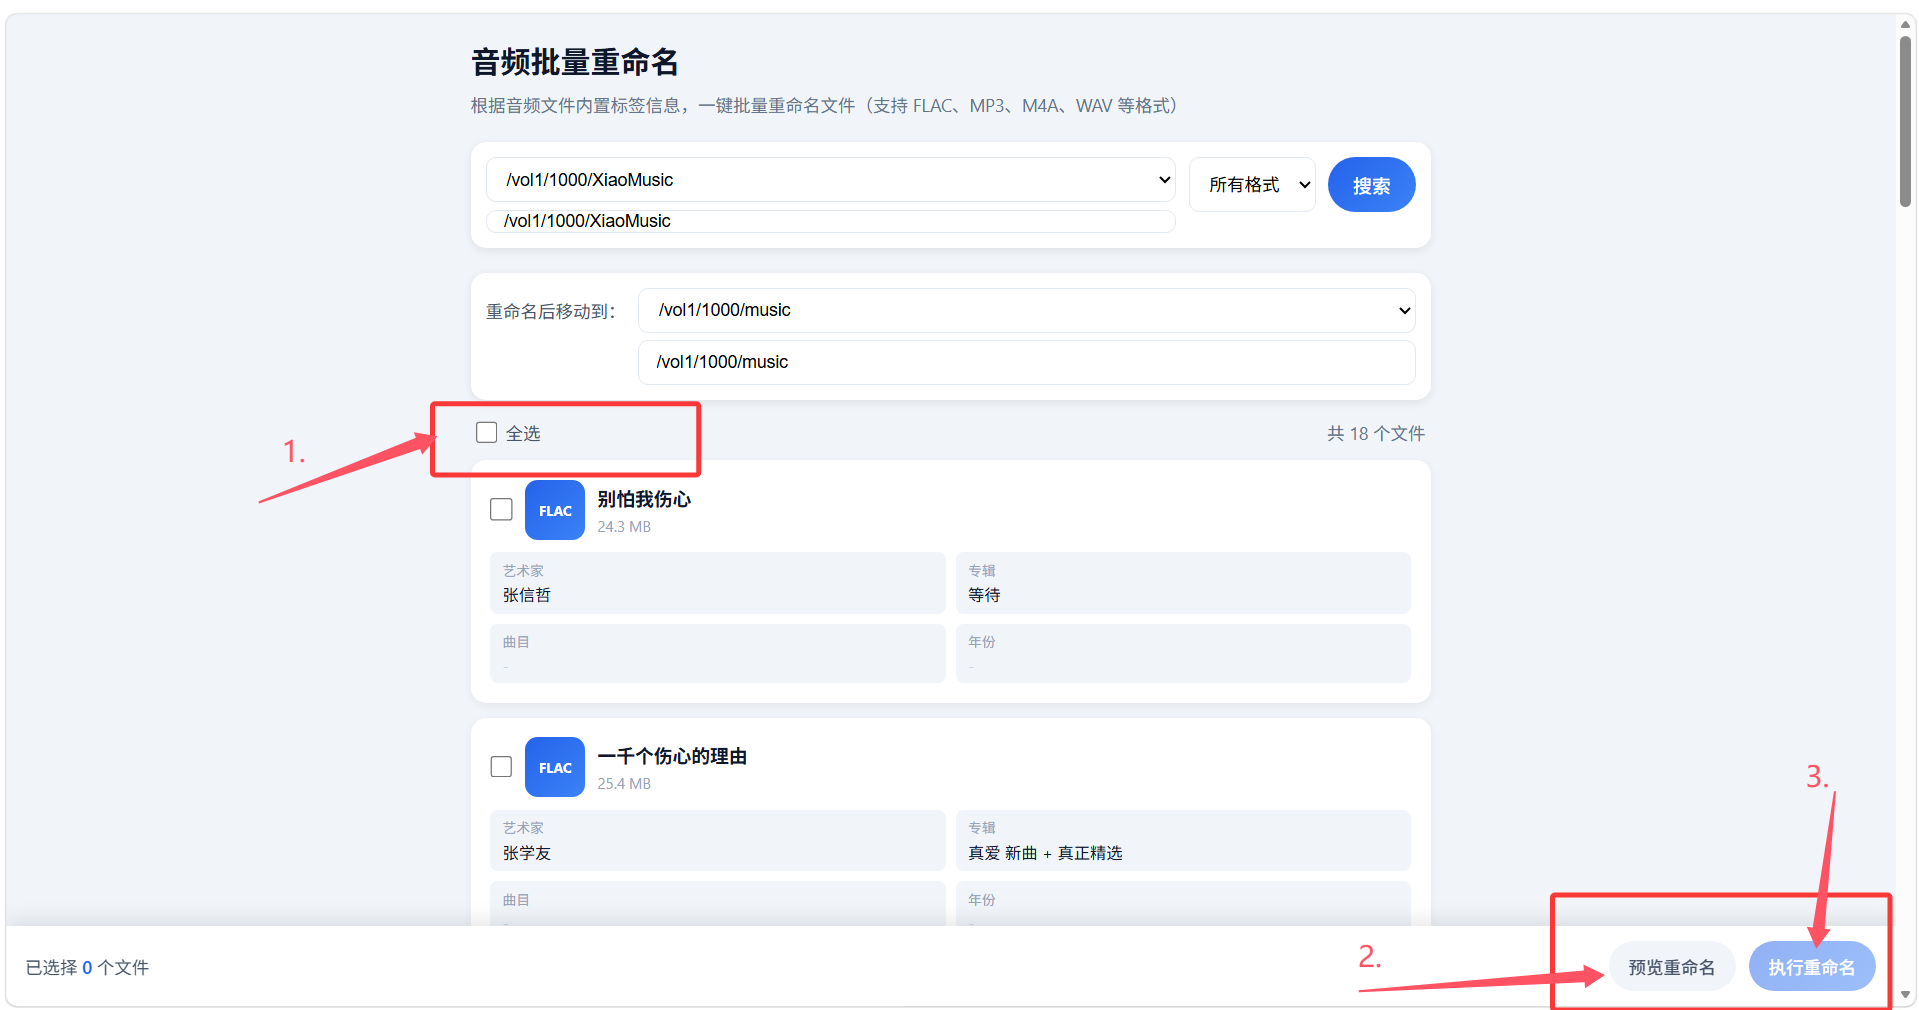Click the 执行重命名 execute button

click(1811, 967)
